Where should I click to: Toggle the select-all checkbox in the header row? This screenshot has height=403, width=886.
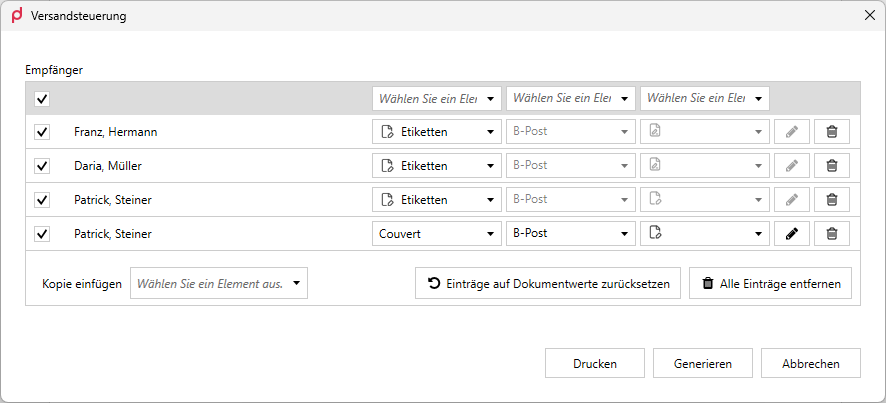[x=42, y=99]
